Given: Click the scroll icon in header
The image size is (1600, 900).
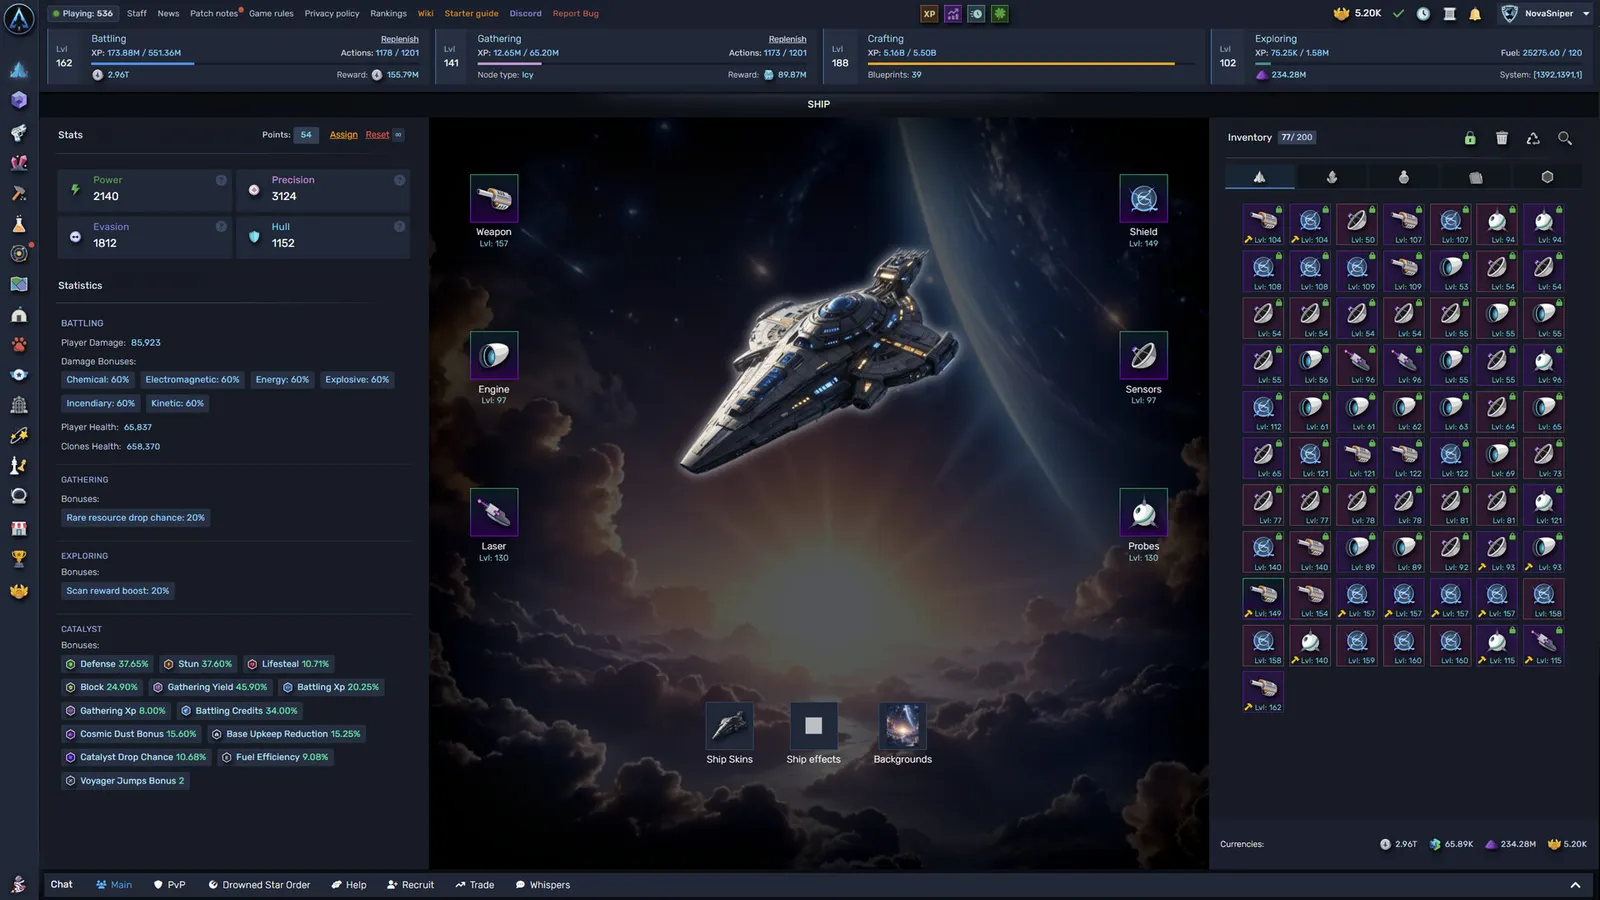Looking at the screenshot, I should [1449, 14].
